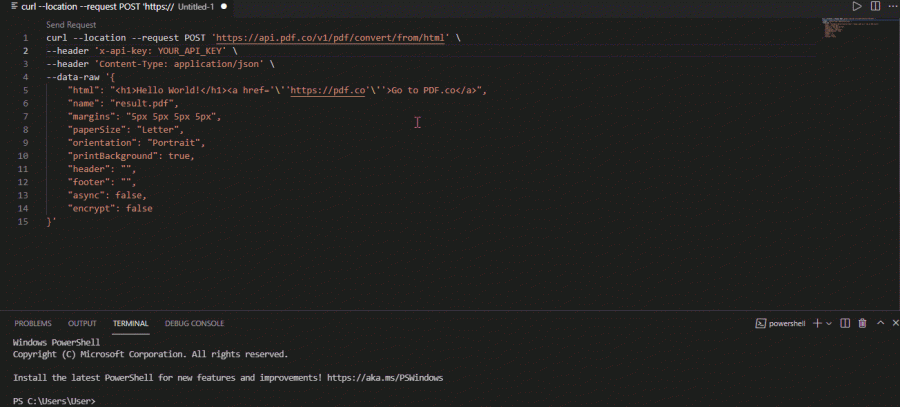Screen dimensions: 900x407
Task: Open the api.pdf.co convert URL link
Action: pyautogui.click(x=331, y=38)
